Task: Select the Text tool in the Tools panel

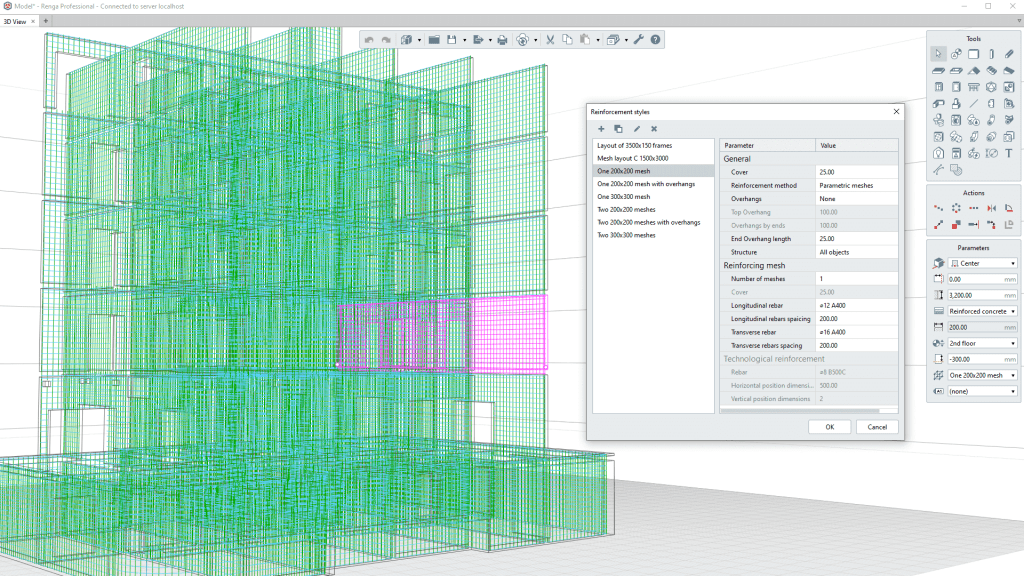Action: pos(1008,152)
